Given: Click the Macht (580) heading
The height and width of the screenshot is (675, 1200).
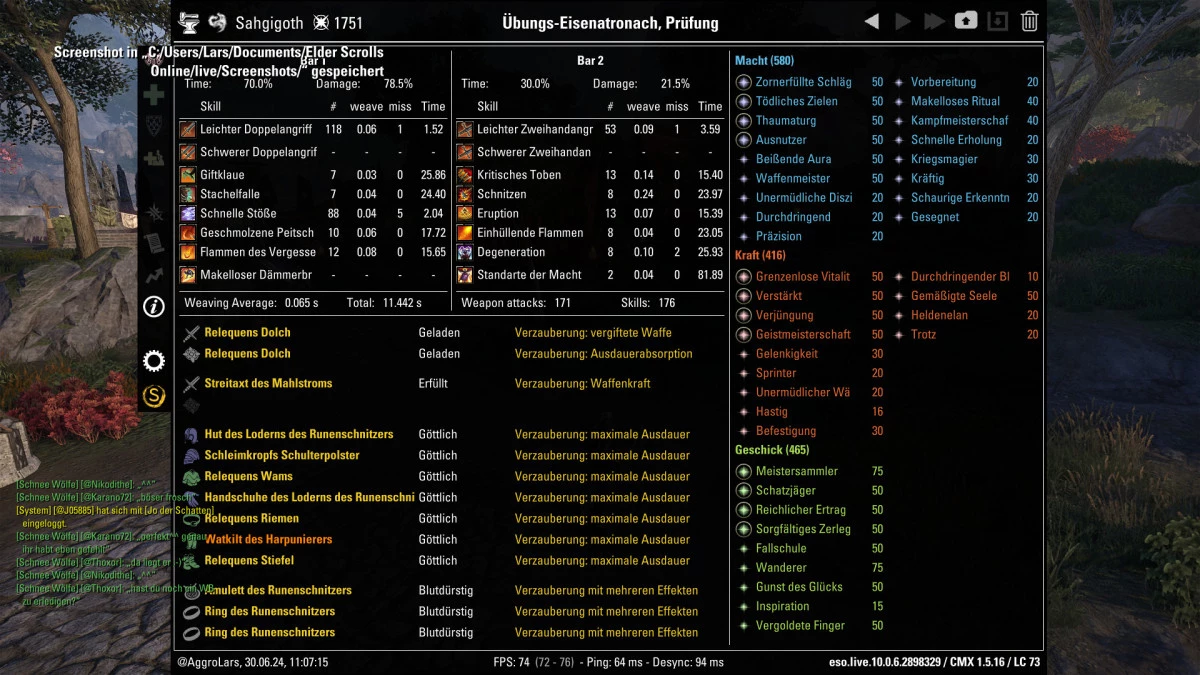Looking at the screenshot, I should point(764,61).
